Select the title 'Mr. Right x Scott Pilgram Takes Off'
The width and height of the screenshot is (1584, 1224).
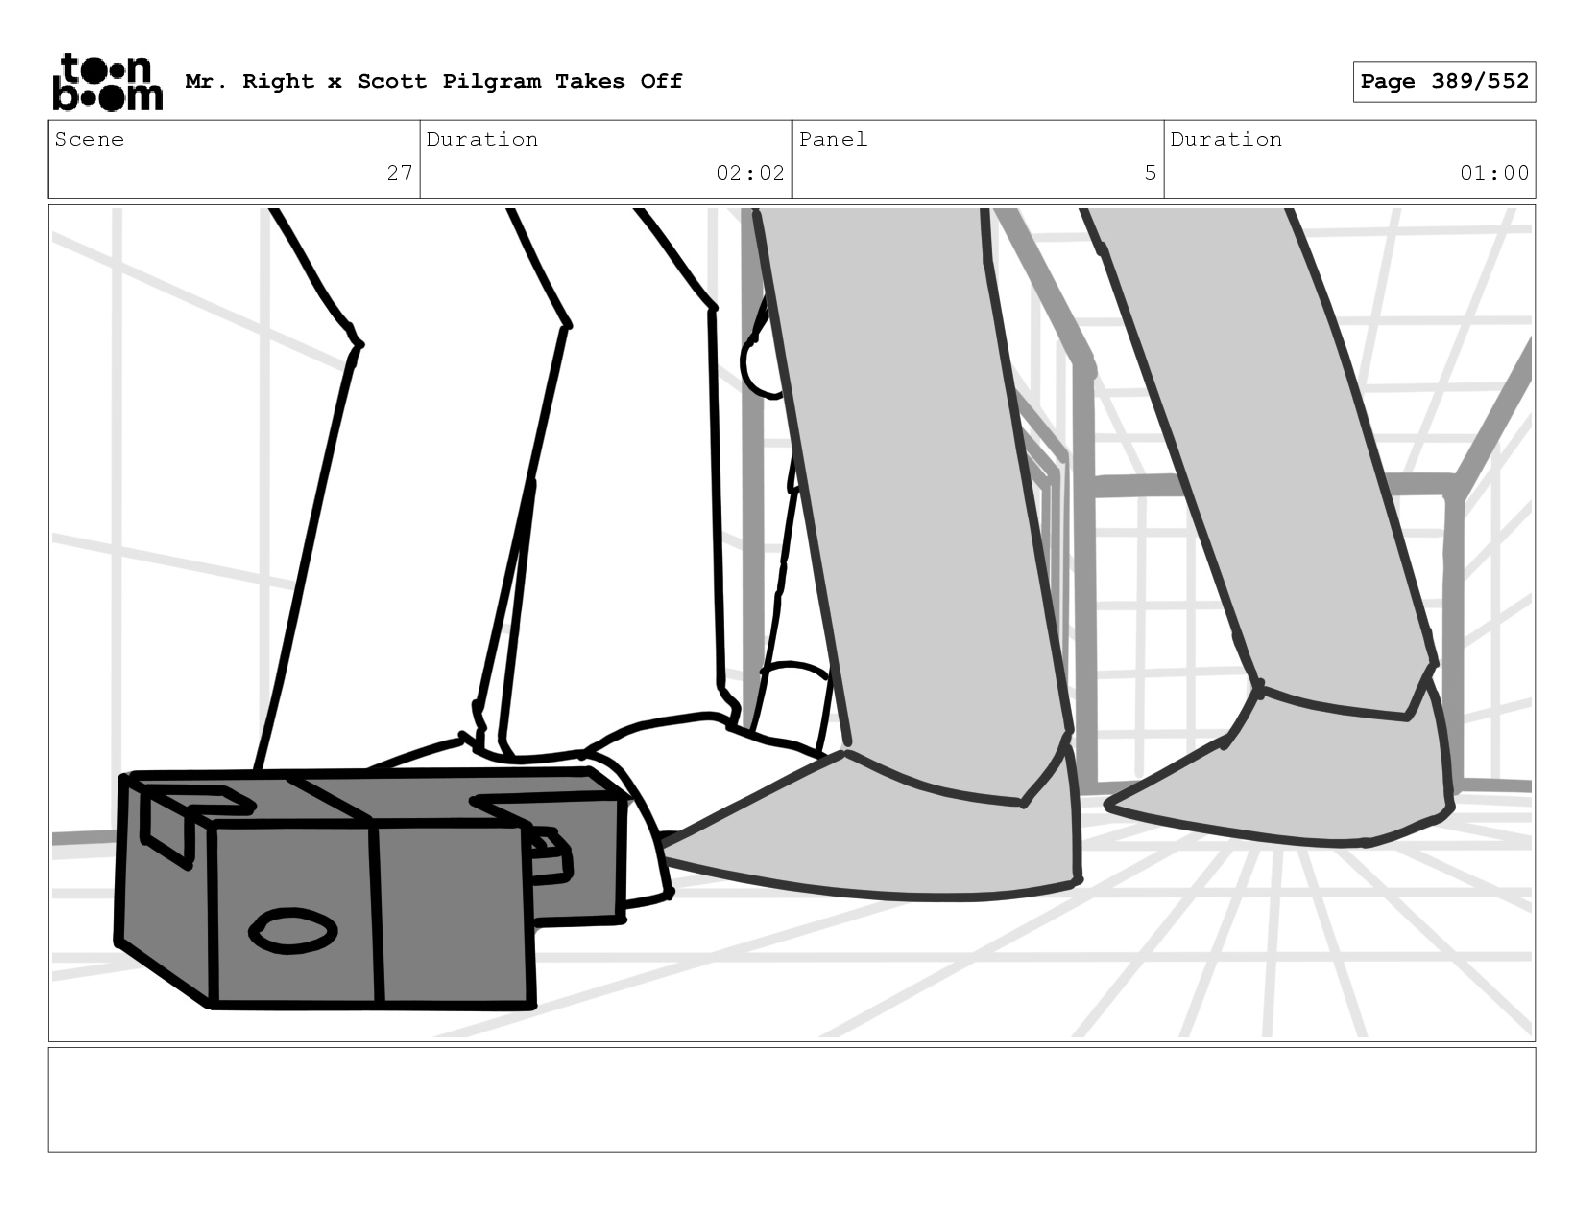point(434,81)
